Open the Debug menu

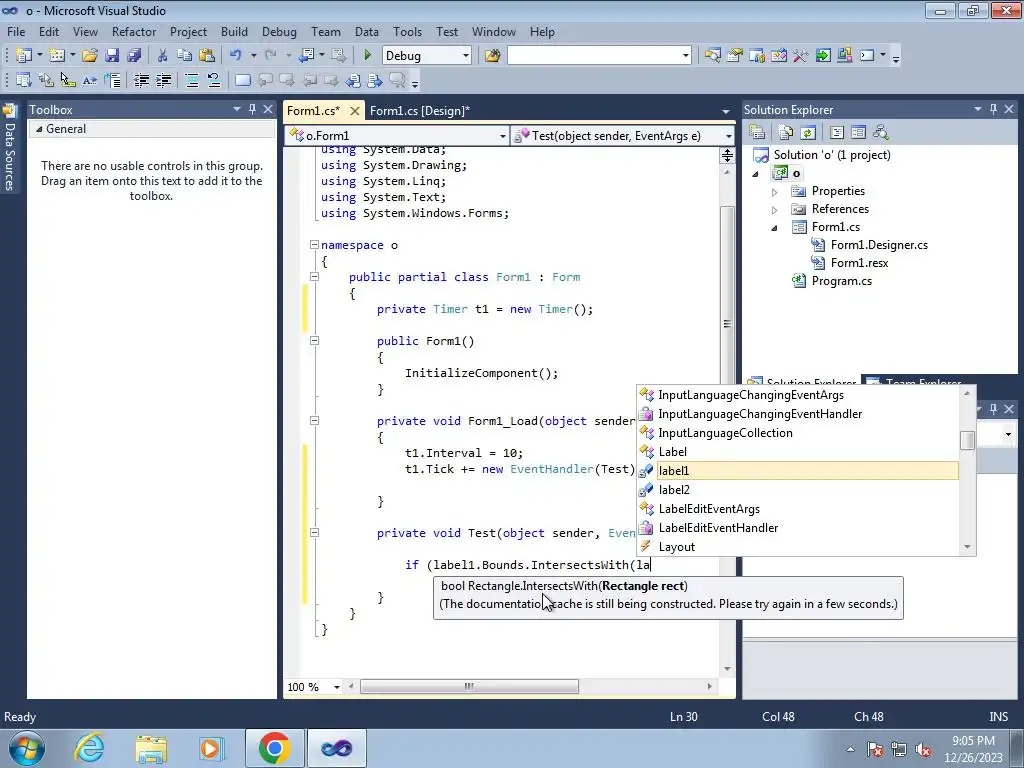click(x=279, y=31)
